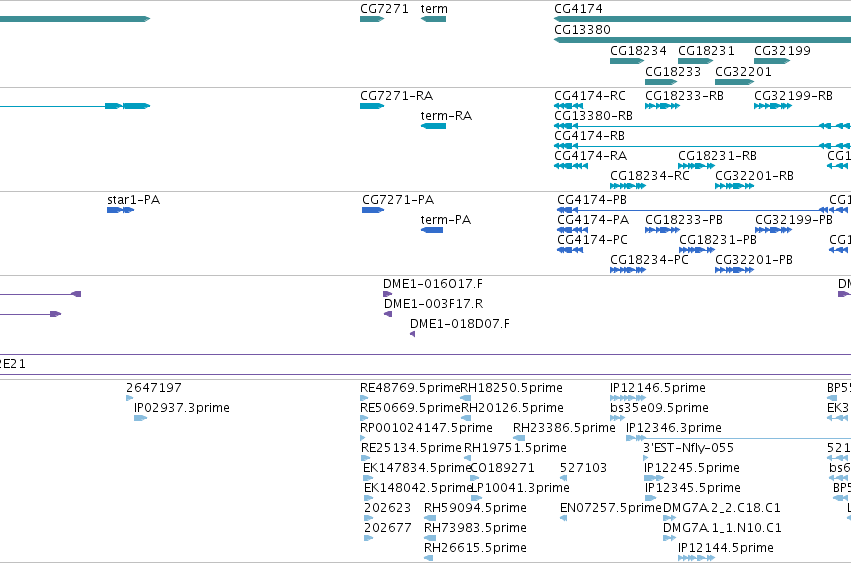Click transcript CG4174-RC
The width and height of the screenshot is (851, 563).
click(x=568, y=106)
